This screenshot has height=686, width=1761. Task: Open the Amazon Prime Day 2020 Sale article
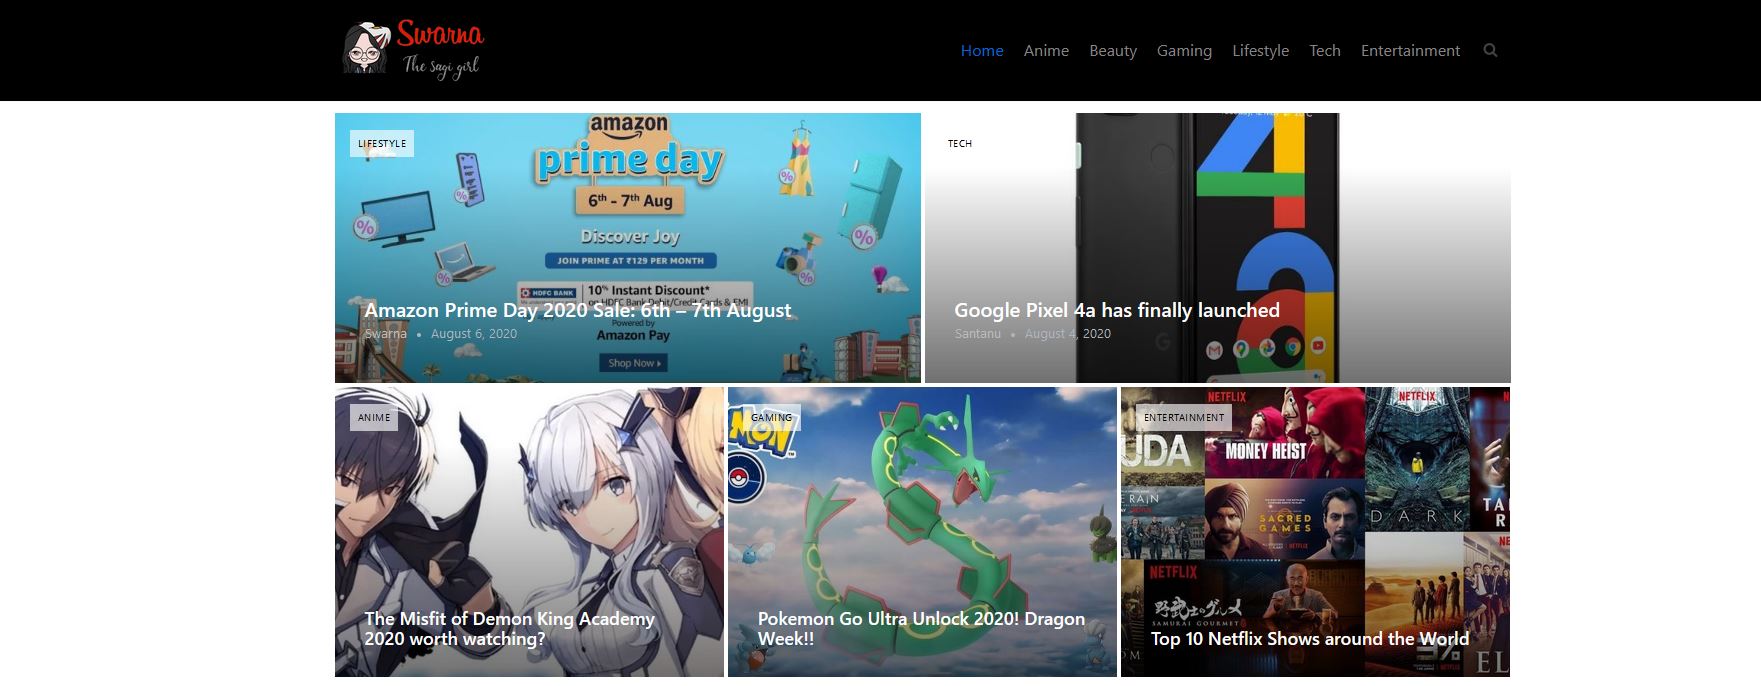click(x=578, y=310)
